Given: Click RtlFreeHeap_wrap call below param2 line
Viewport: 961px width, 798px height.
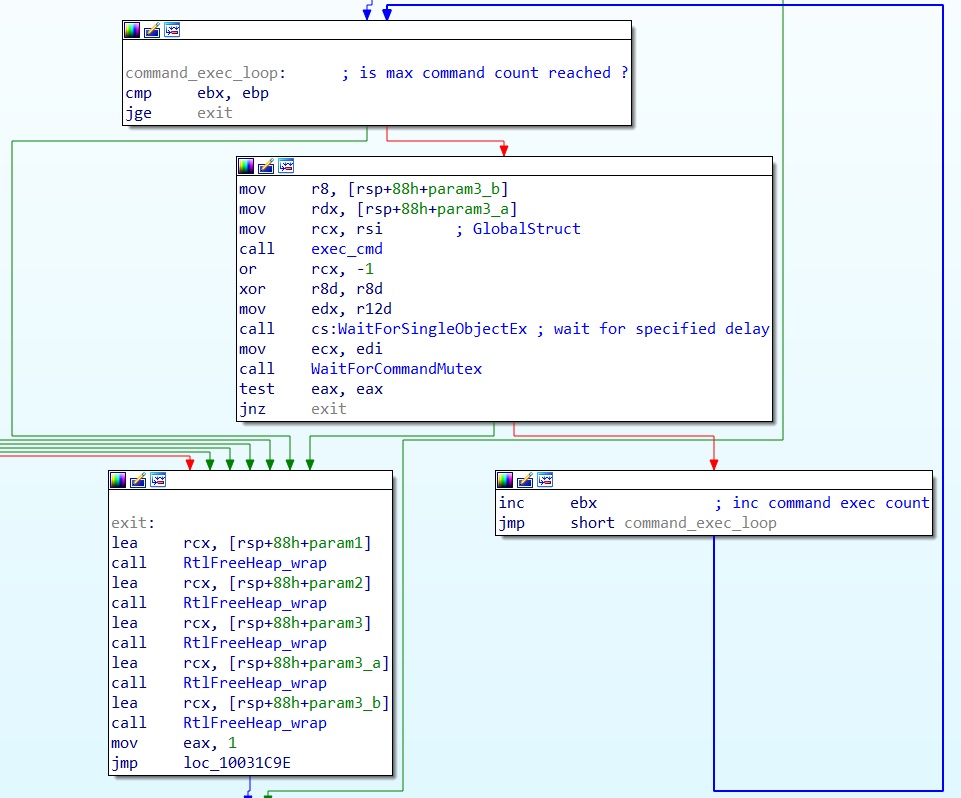Looking at the screenshot, I should 255,603.
